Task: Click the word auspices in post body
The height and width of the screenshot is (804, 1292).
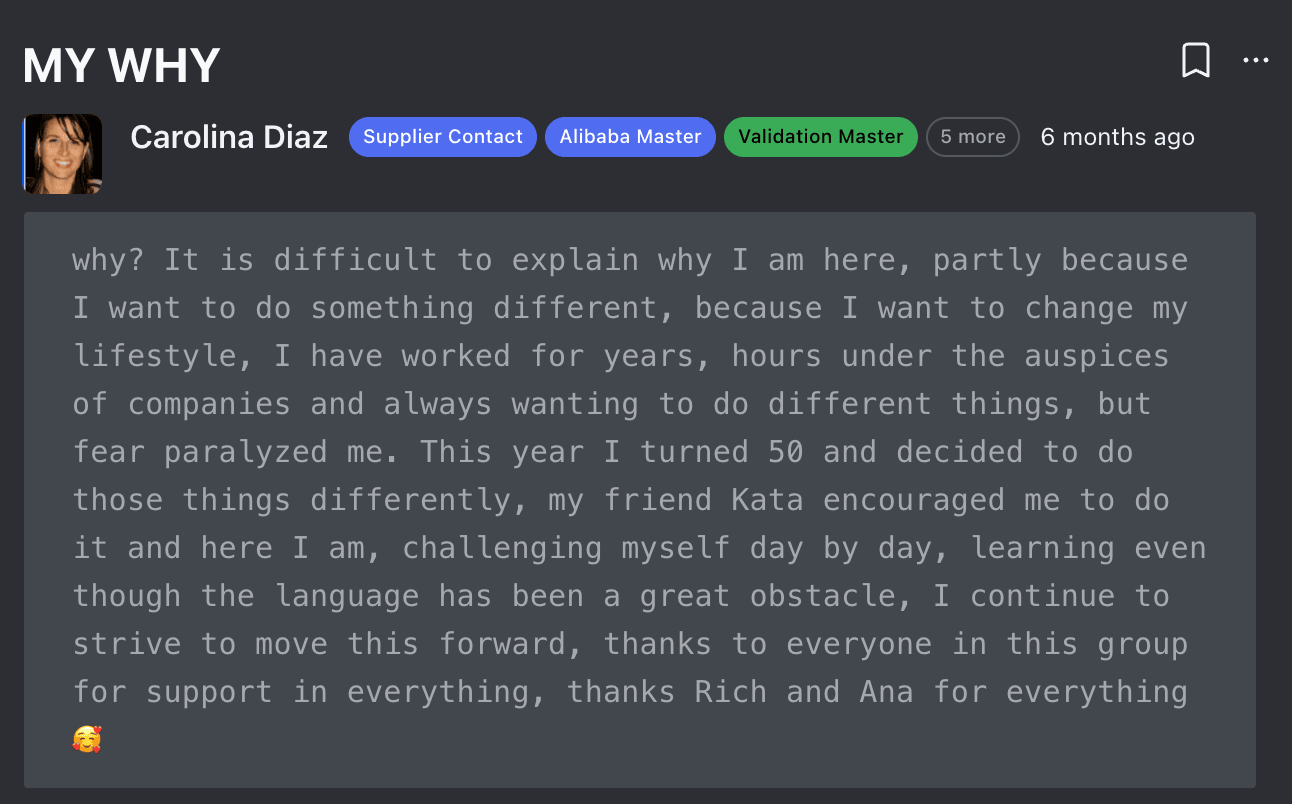Action: tap(1096, 356)
